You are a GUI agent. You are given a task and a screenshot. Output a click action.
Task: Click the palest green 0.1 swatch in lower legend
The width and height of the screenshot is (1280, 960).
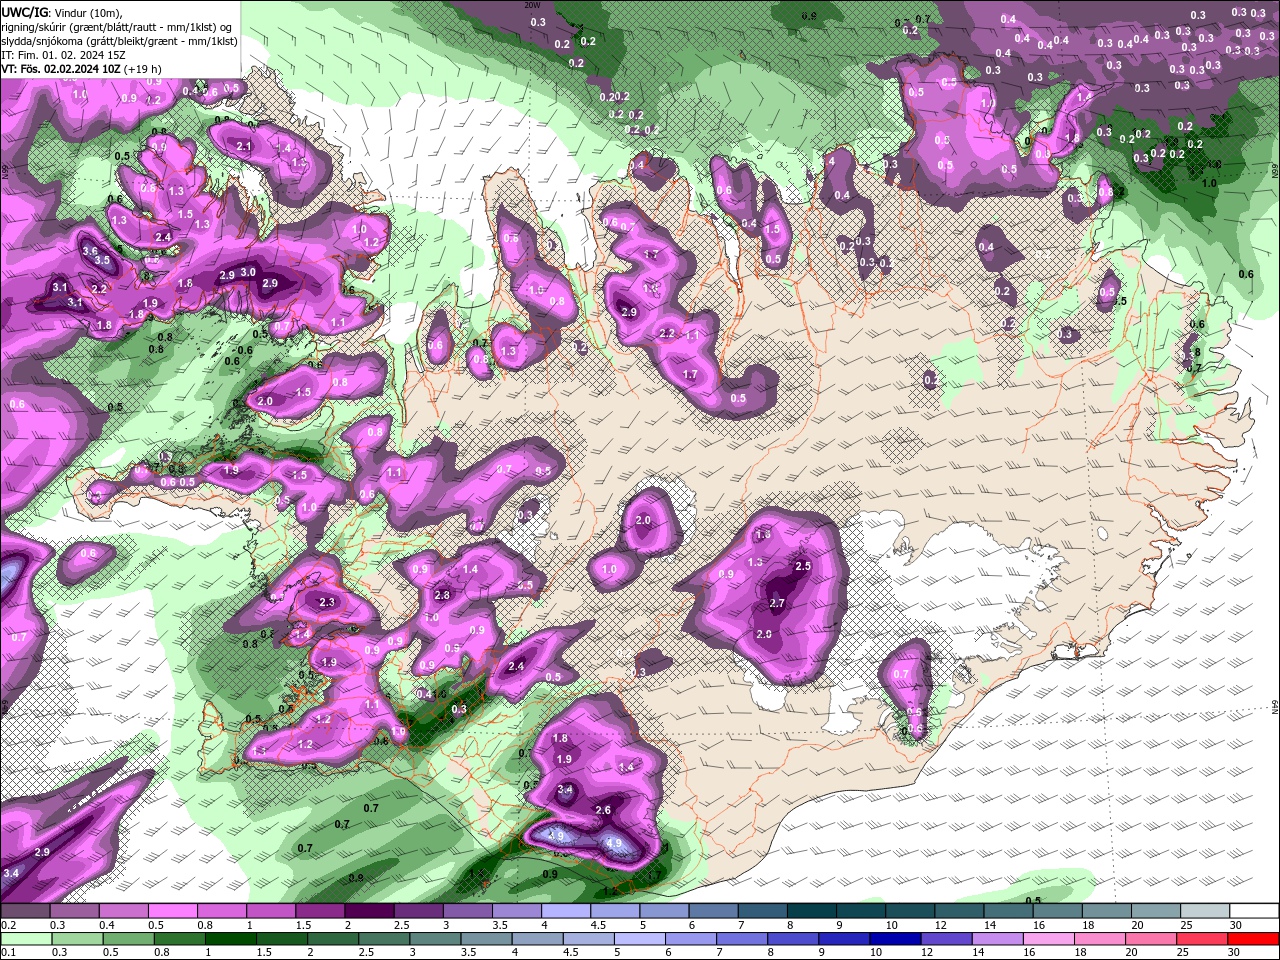25,939
